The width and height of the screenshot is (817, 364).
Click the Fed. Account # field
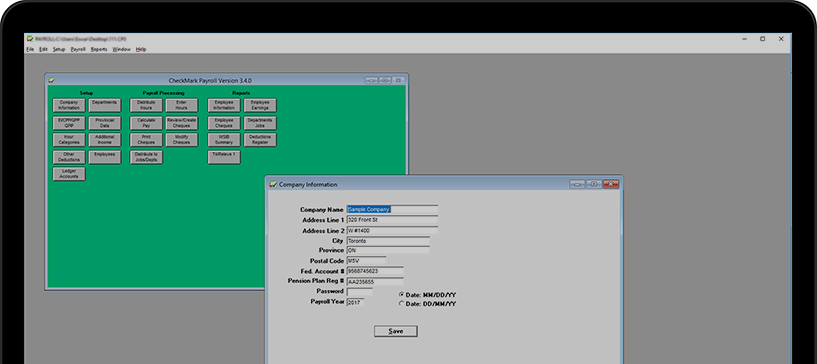coord(375,271)
